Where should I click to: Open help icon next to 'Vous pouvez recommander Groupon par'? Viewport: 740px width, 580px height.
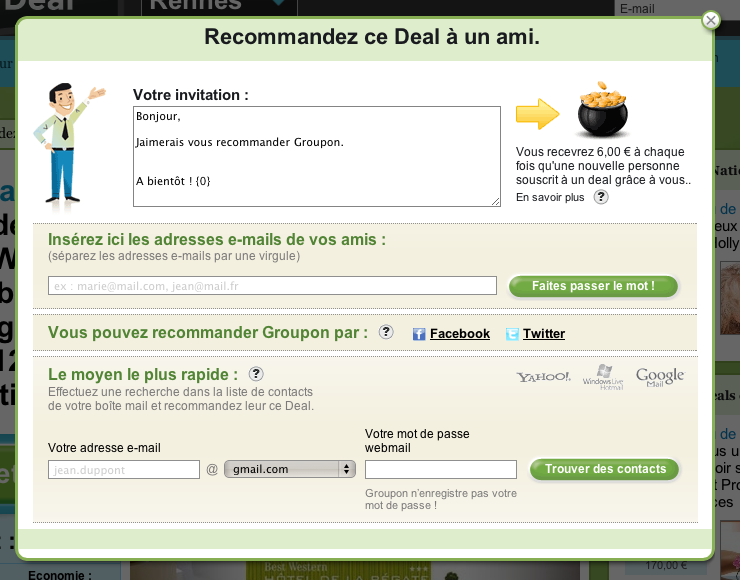[386, 332]
